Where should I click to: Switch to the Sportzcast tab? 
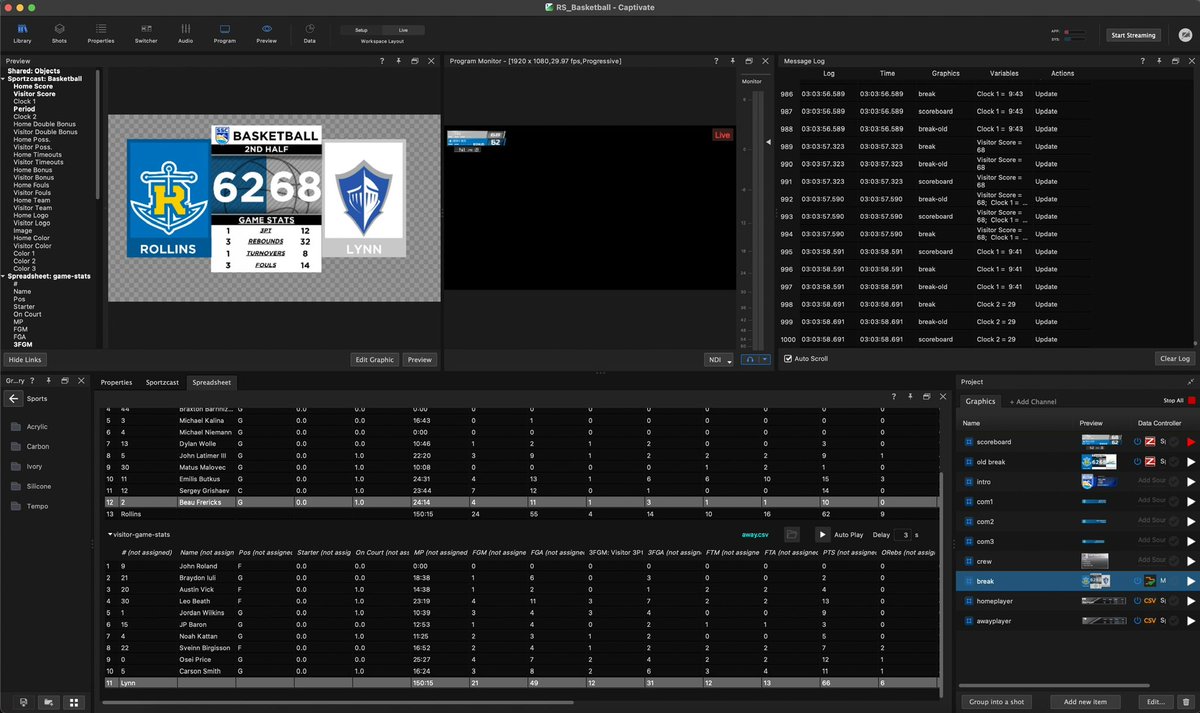pos(162,382)
